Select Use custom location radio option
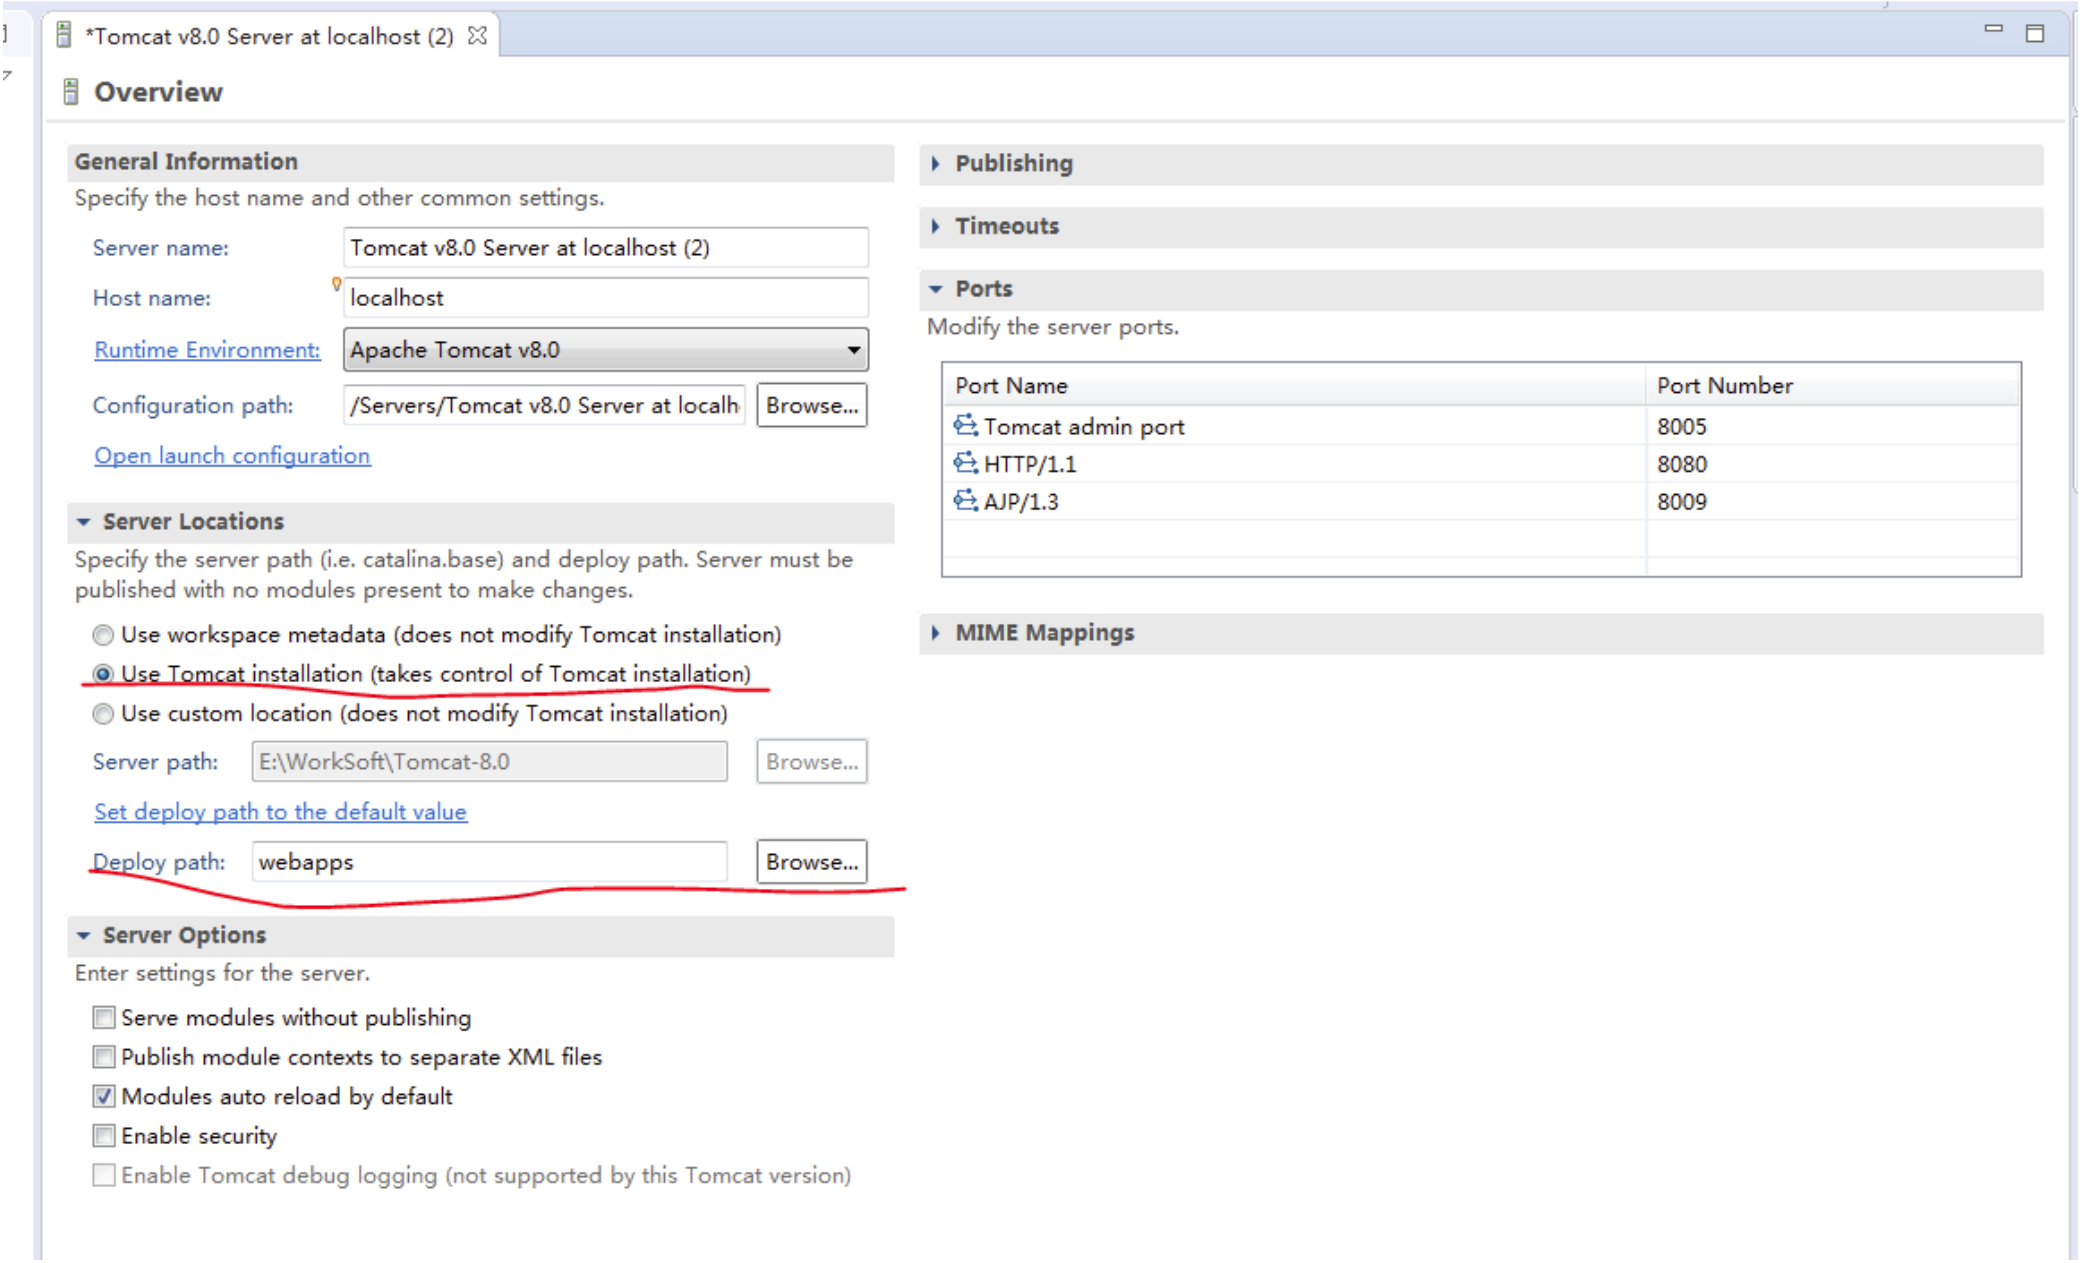This screenshot has height=1263, width=2082. point(103,714)
